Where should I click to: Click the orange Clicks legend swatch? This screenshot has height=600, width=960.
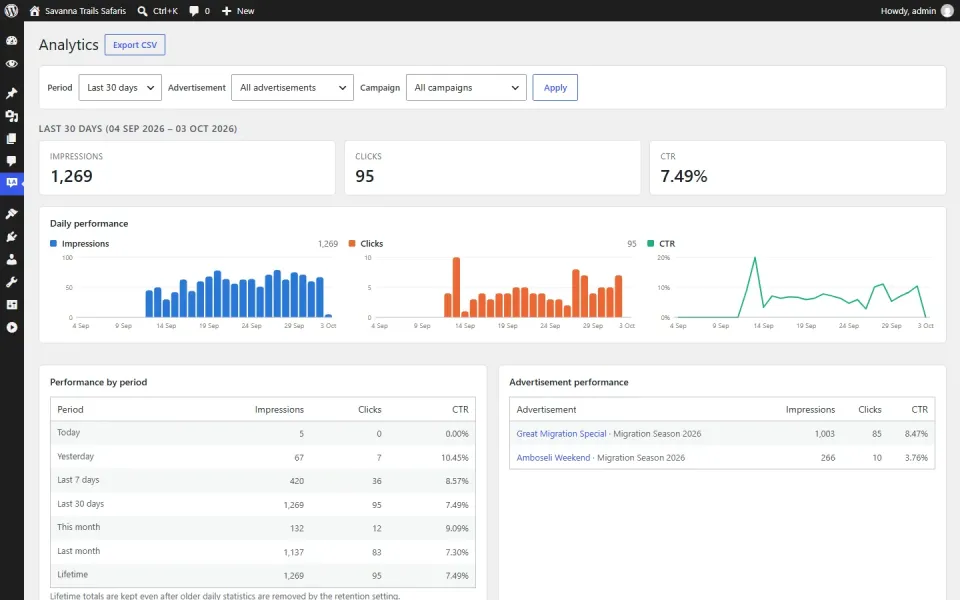[x=351, y=243]
